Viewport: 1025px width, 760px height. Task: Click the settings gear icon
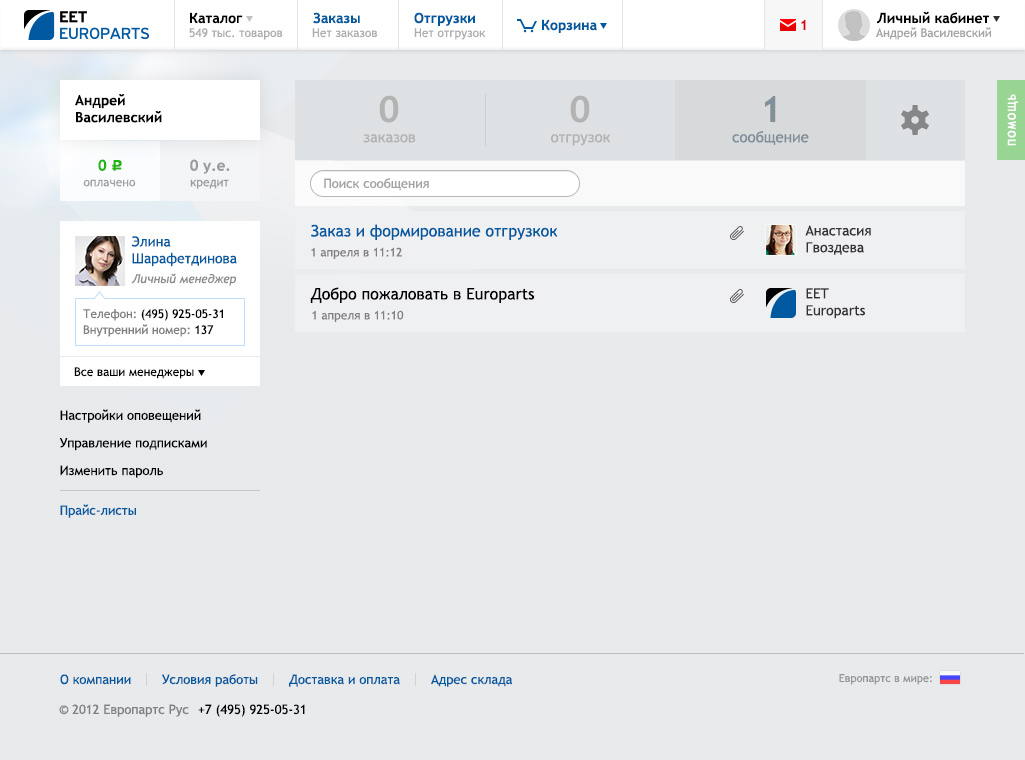(x=914, y=120)
